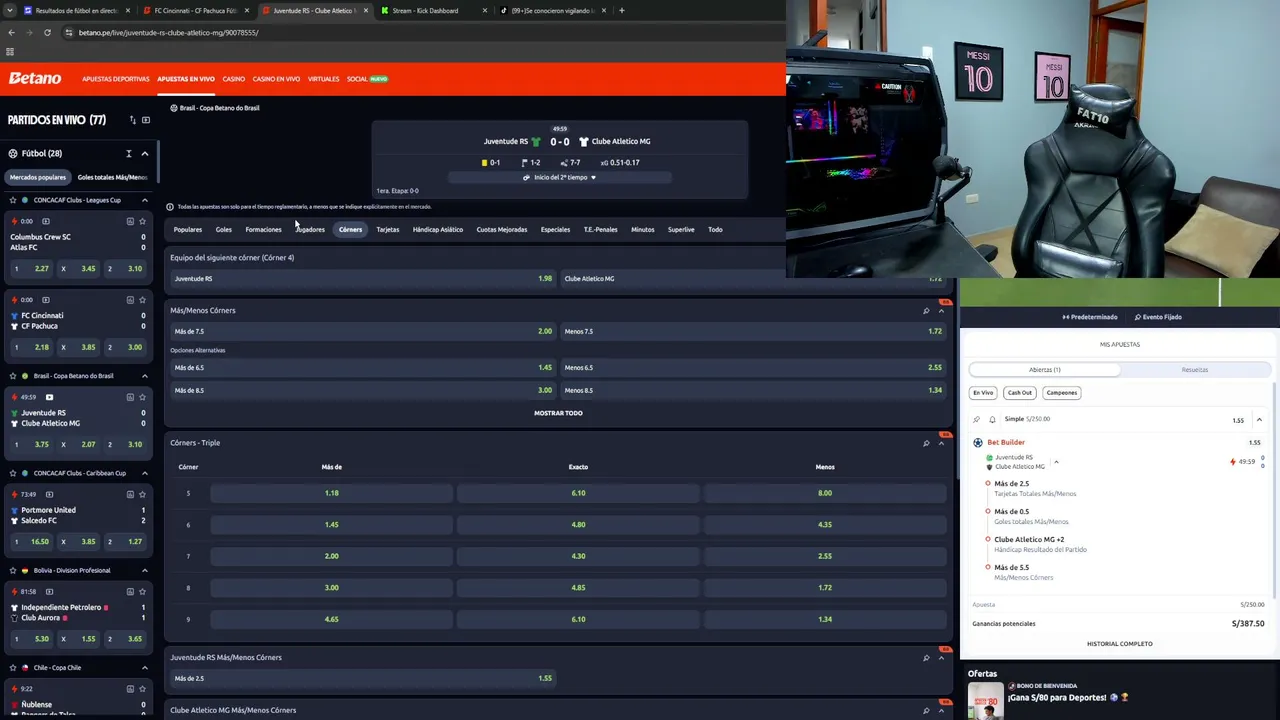Reload the browser page

pos(47,32)
